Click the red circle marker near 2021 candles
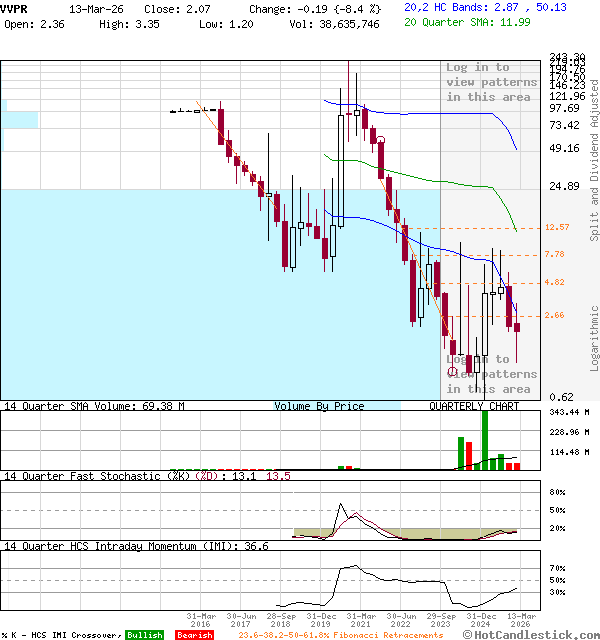 381,140
